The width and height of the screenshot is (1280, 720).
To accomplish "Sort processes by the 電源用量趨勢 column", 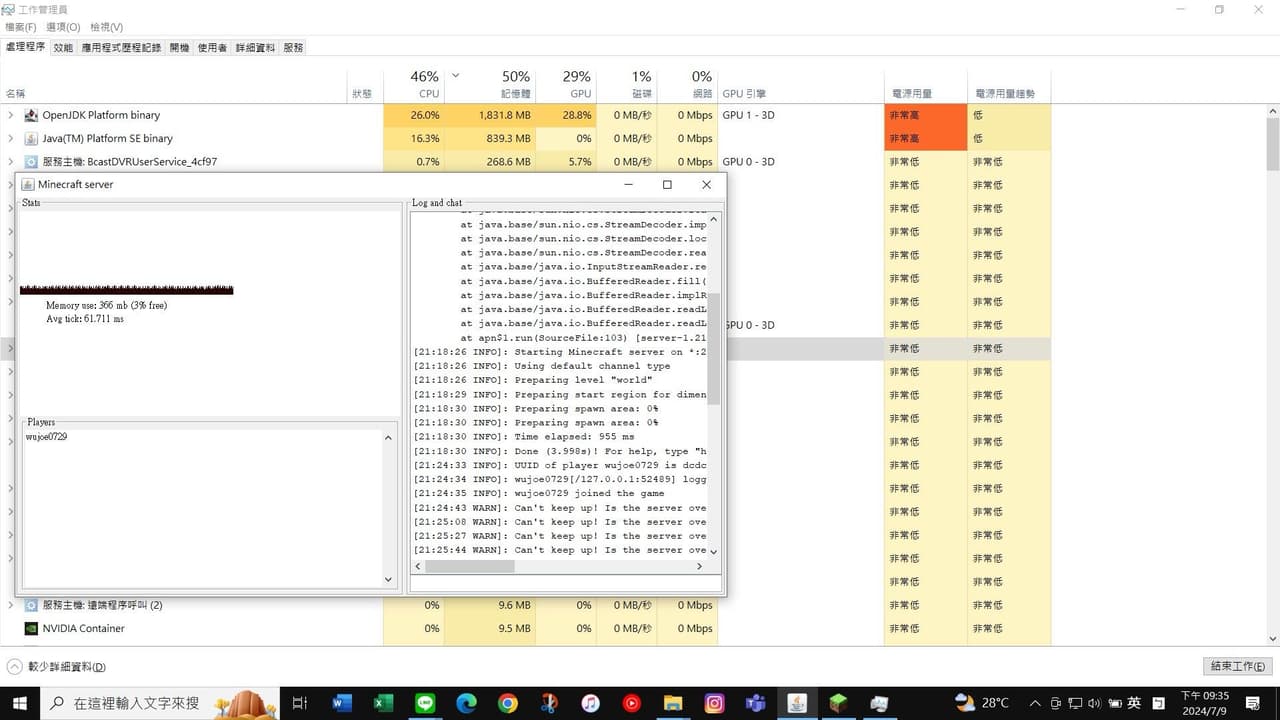I will coord(1009,85).
